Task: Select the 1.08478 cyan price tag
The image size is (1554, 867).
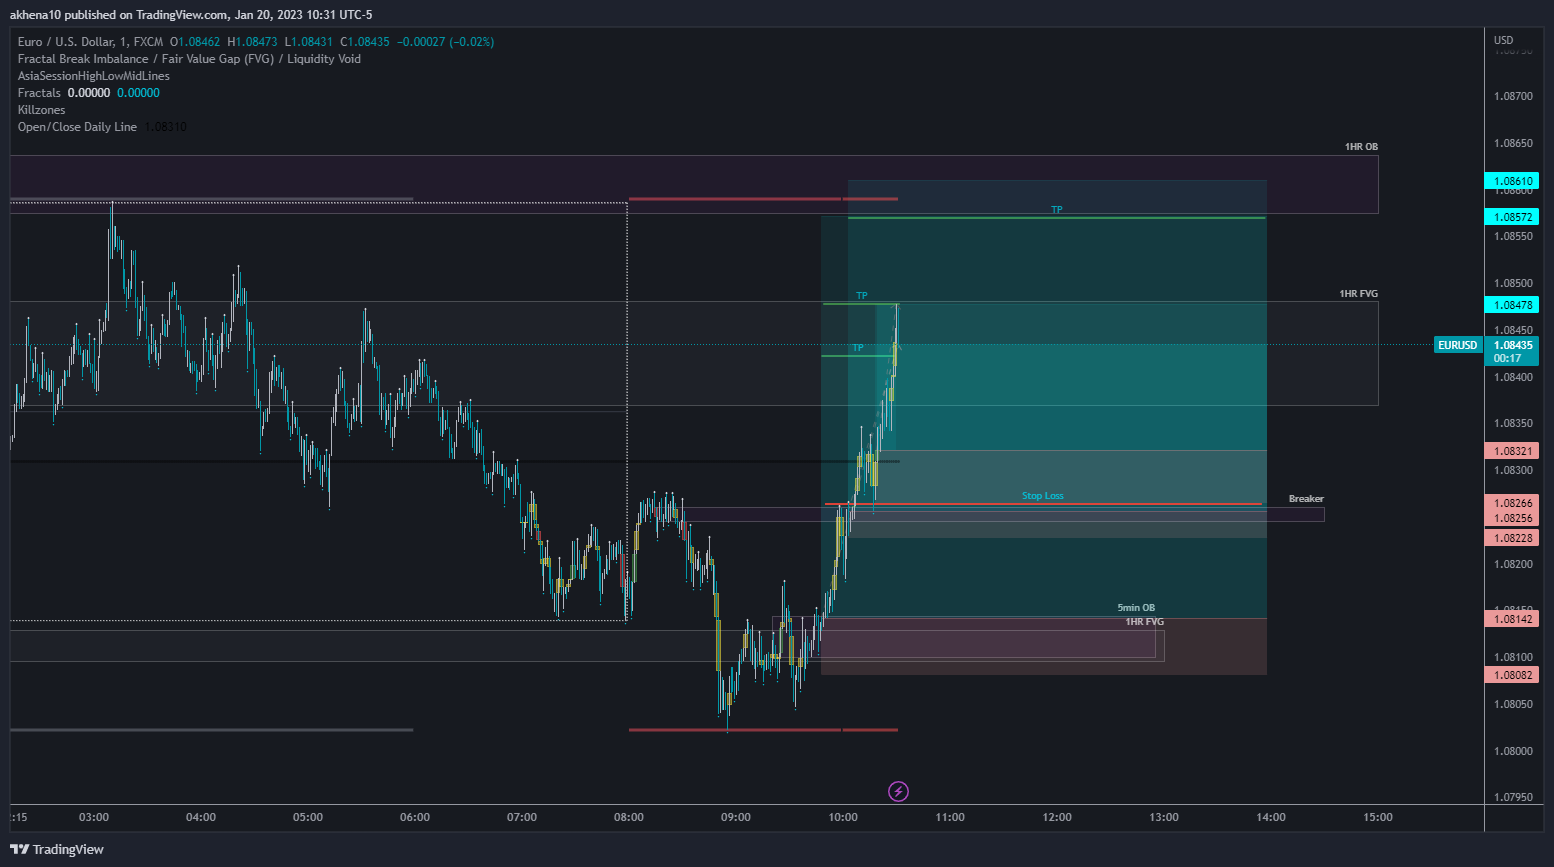Action: [1512, 305]
